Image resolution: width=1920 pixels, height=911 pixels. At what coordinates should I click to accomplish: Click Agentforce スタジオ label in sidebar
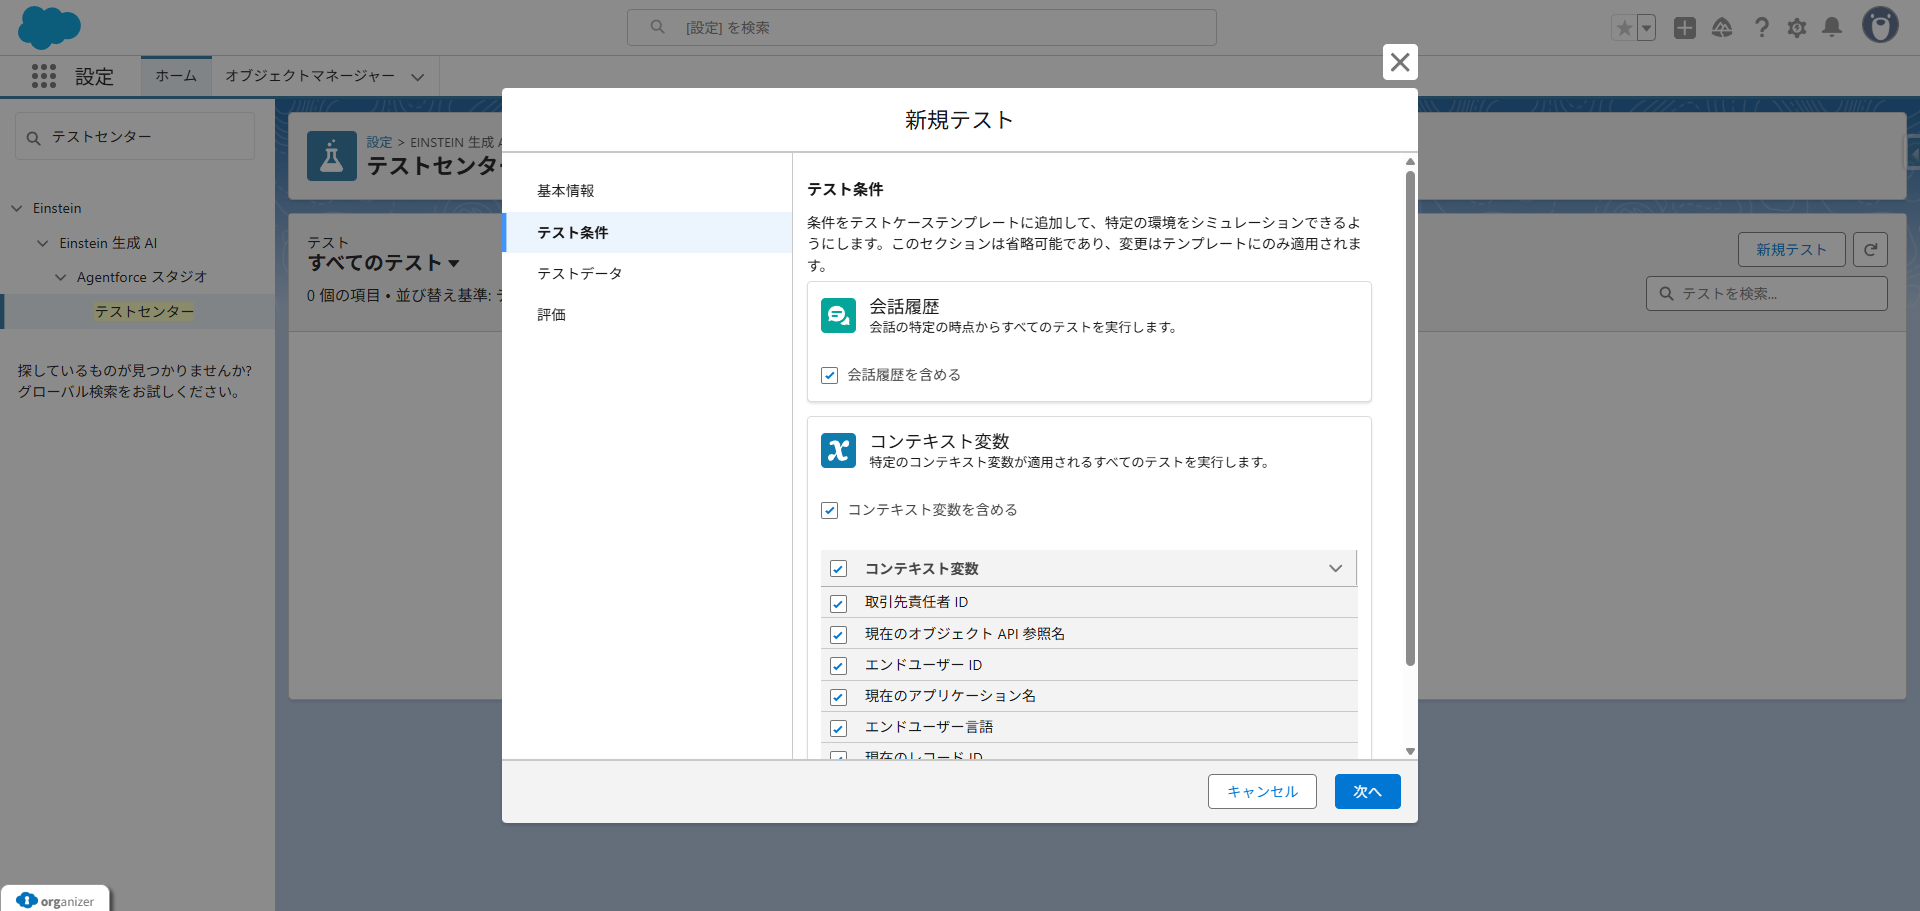click(142, 277)
